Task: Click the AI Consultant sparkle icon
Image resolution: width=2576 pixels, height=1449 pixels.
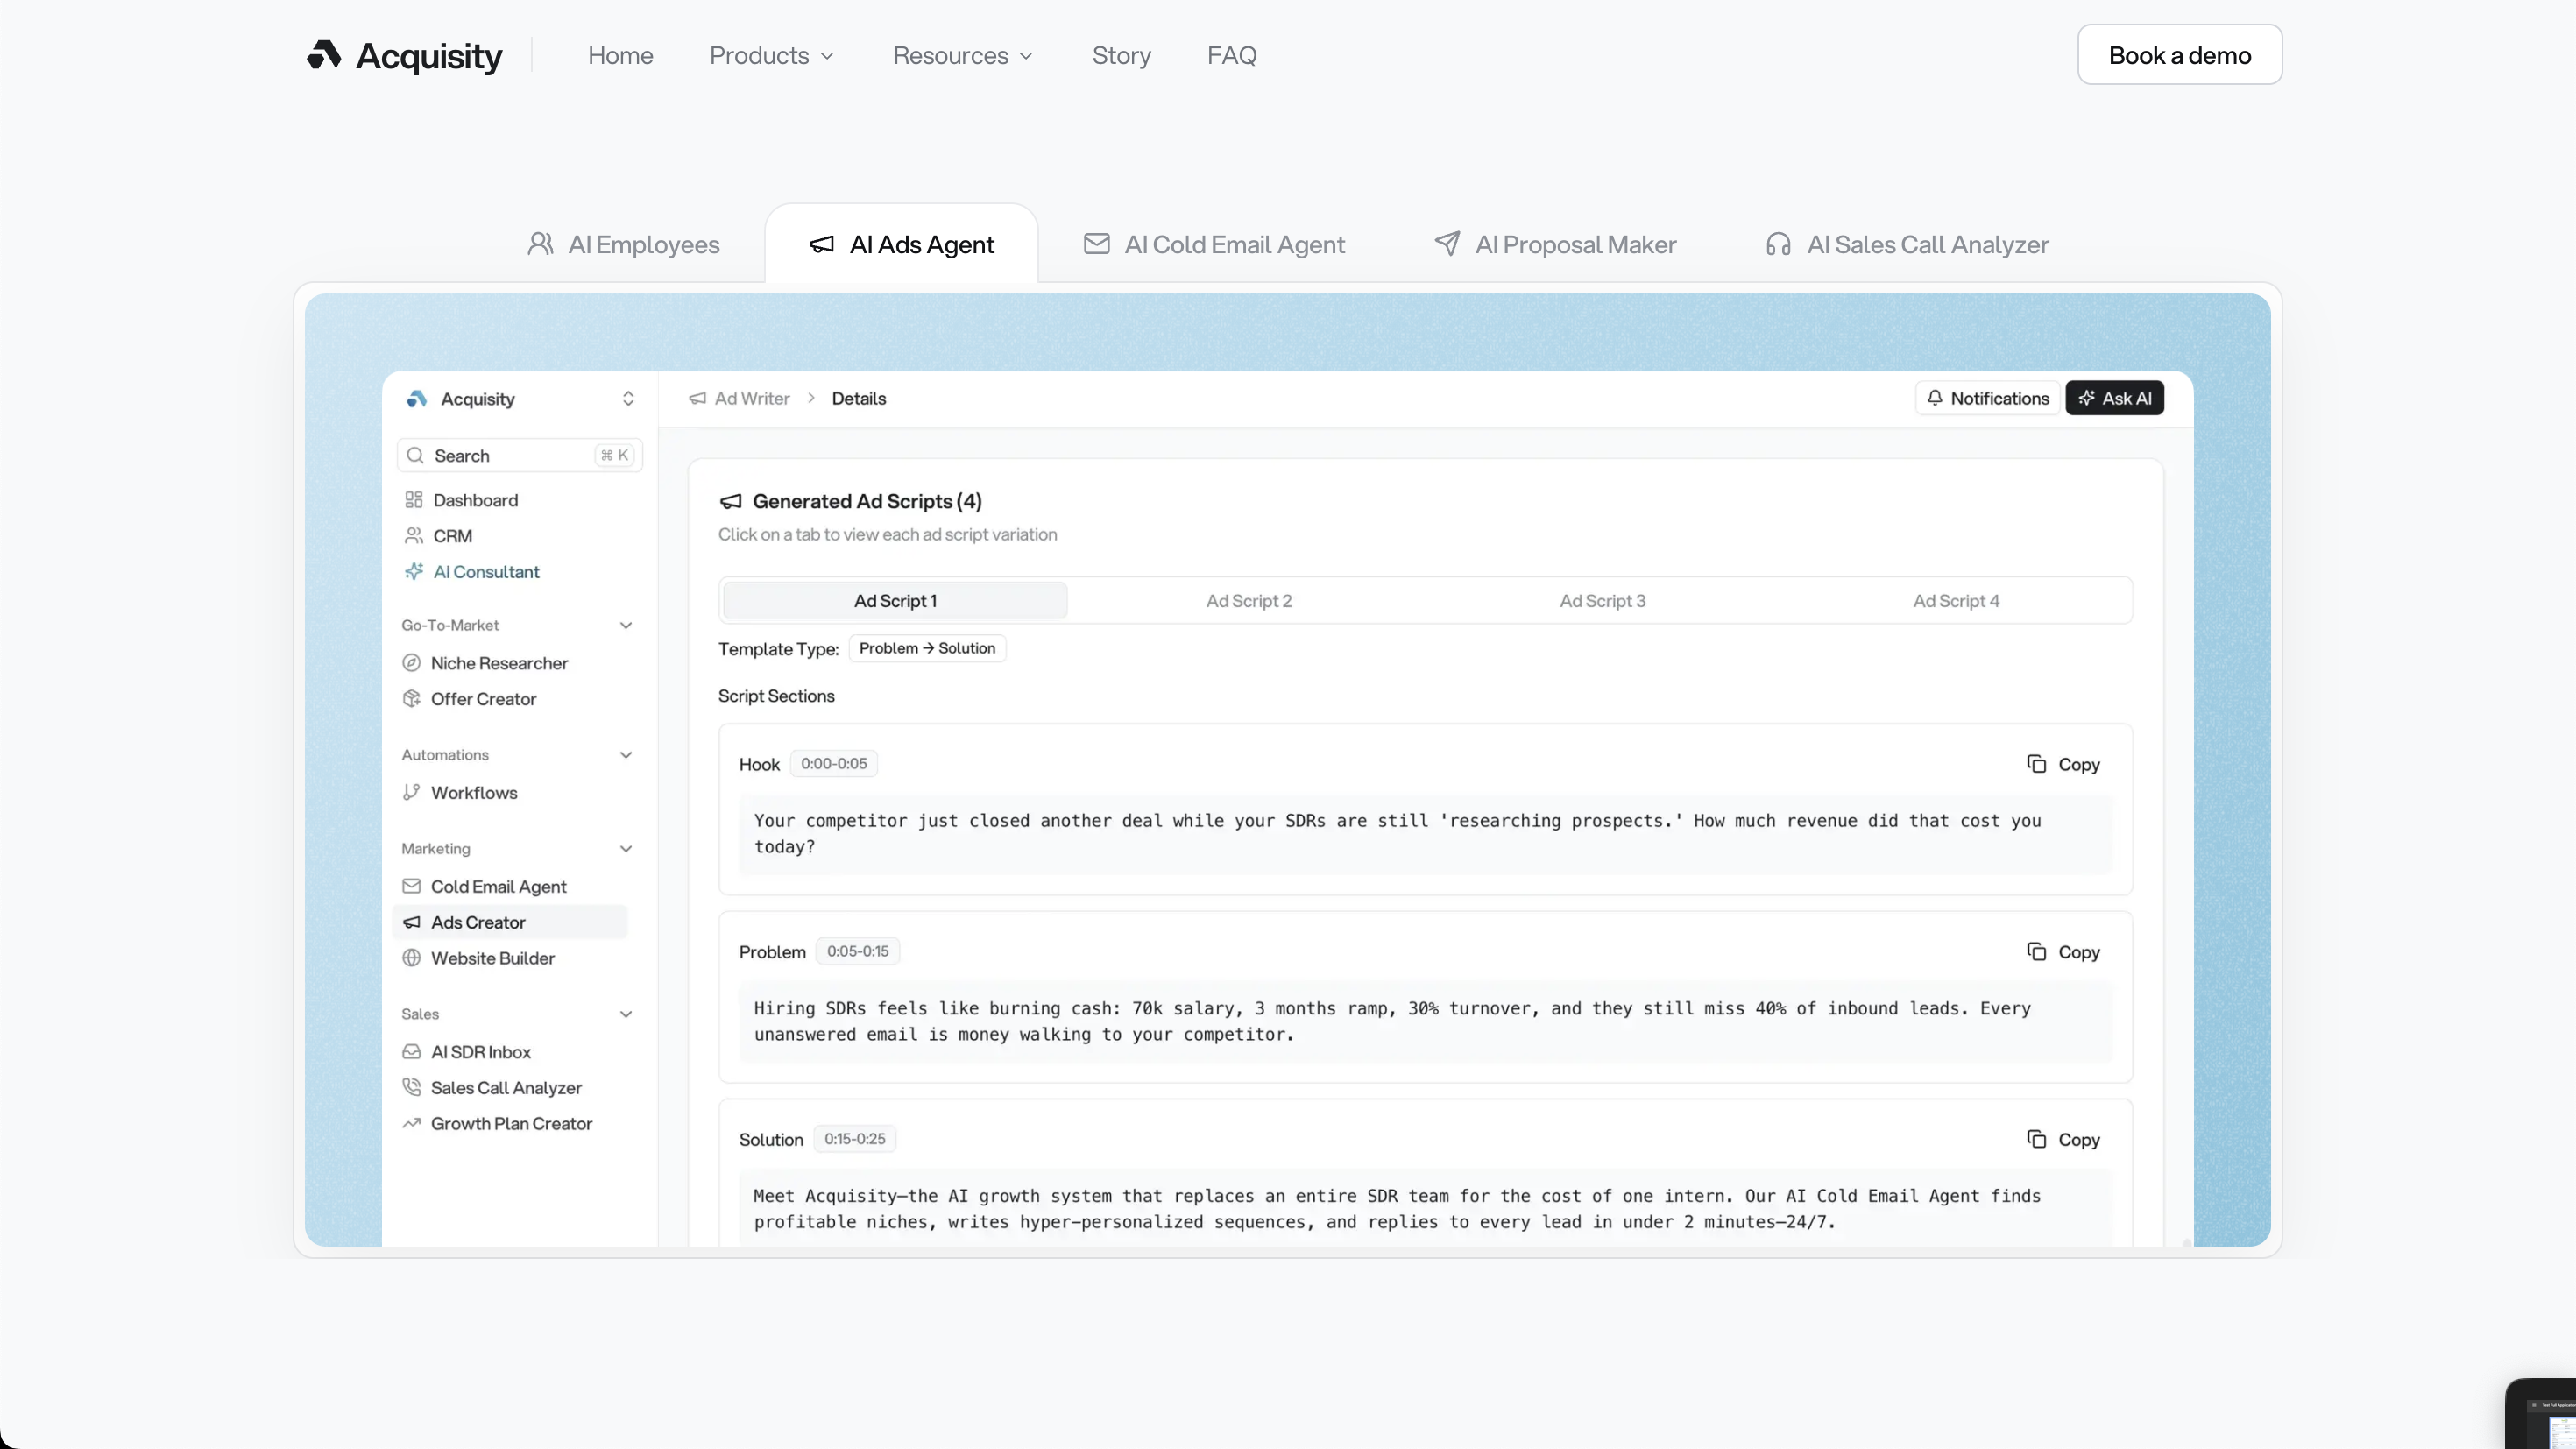Action: tap(413, 571)
